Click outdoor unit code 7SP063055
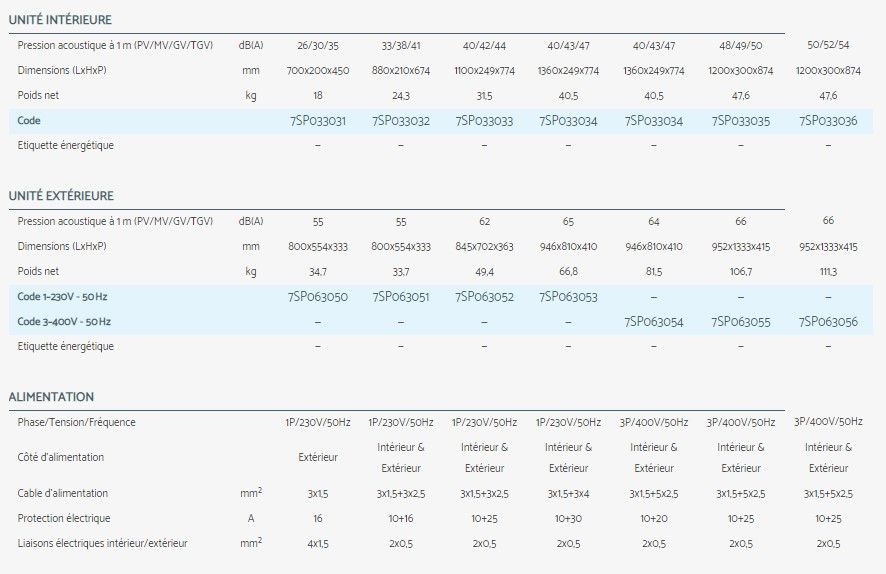The height and width of the screenshot is (574, 886). (x=741, y=322)
